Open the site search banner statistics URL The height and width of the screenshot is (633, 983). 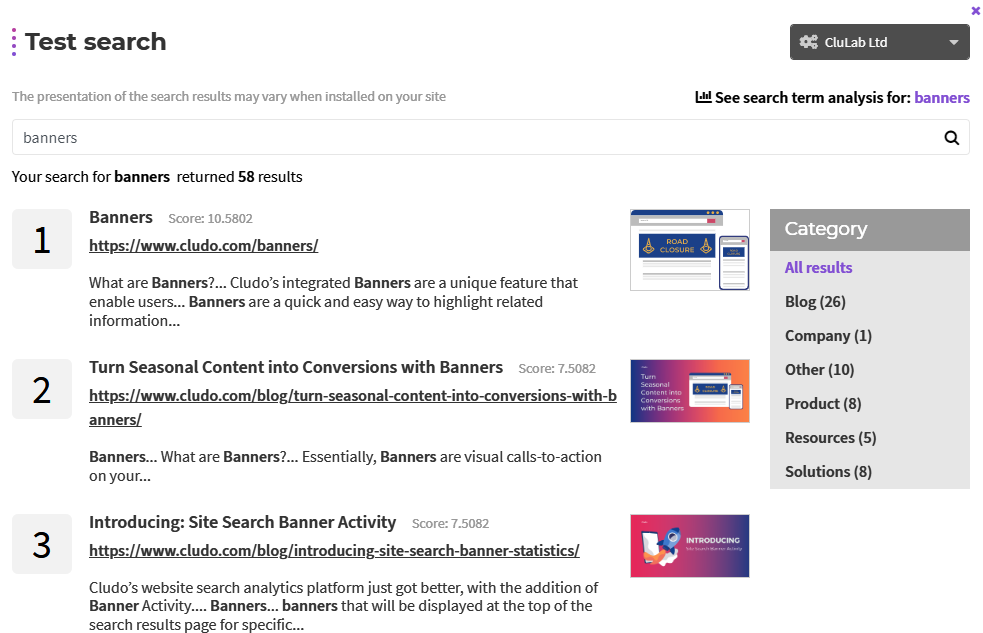(x=334, y=550)
